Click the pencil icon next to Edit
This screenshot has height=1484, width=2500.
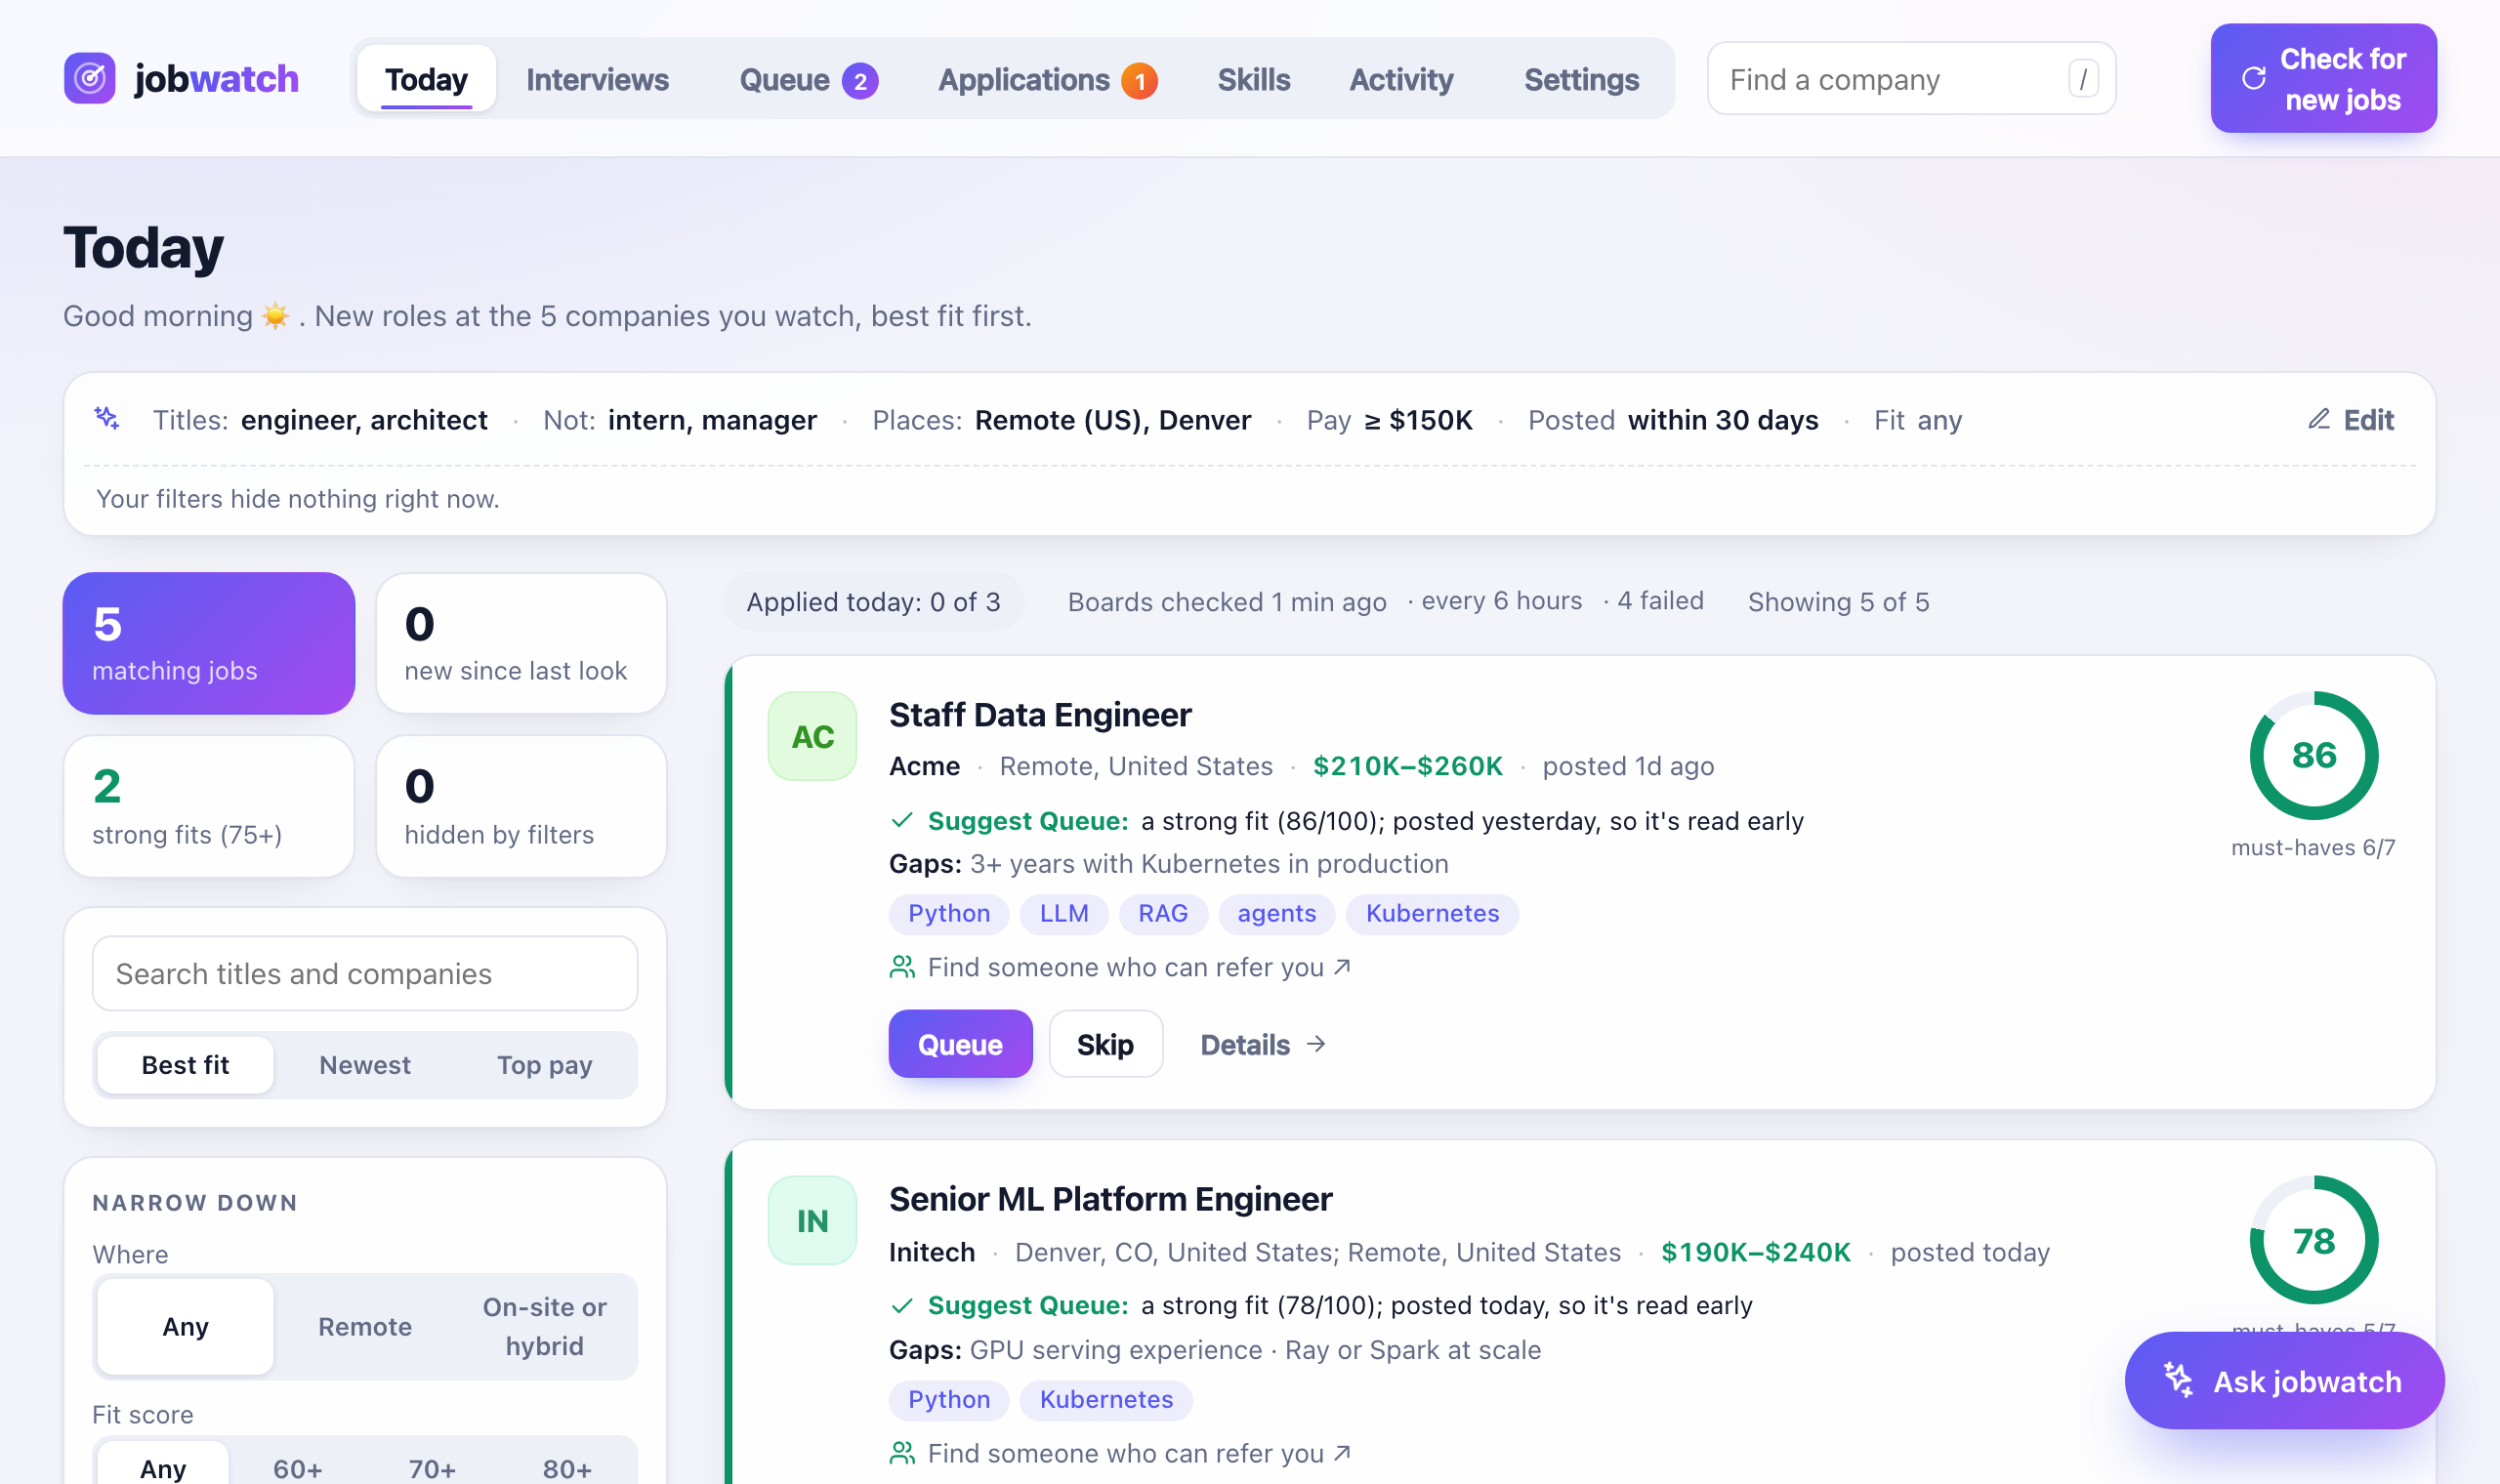coord(2319,419)
